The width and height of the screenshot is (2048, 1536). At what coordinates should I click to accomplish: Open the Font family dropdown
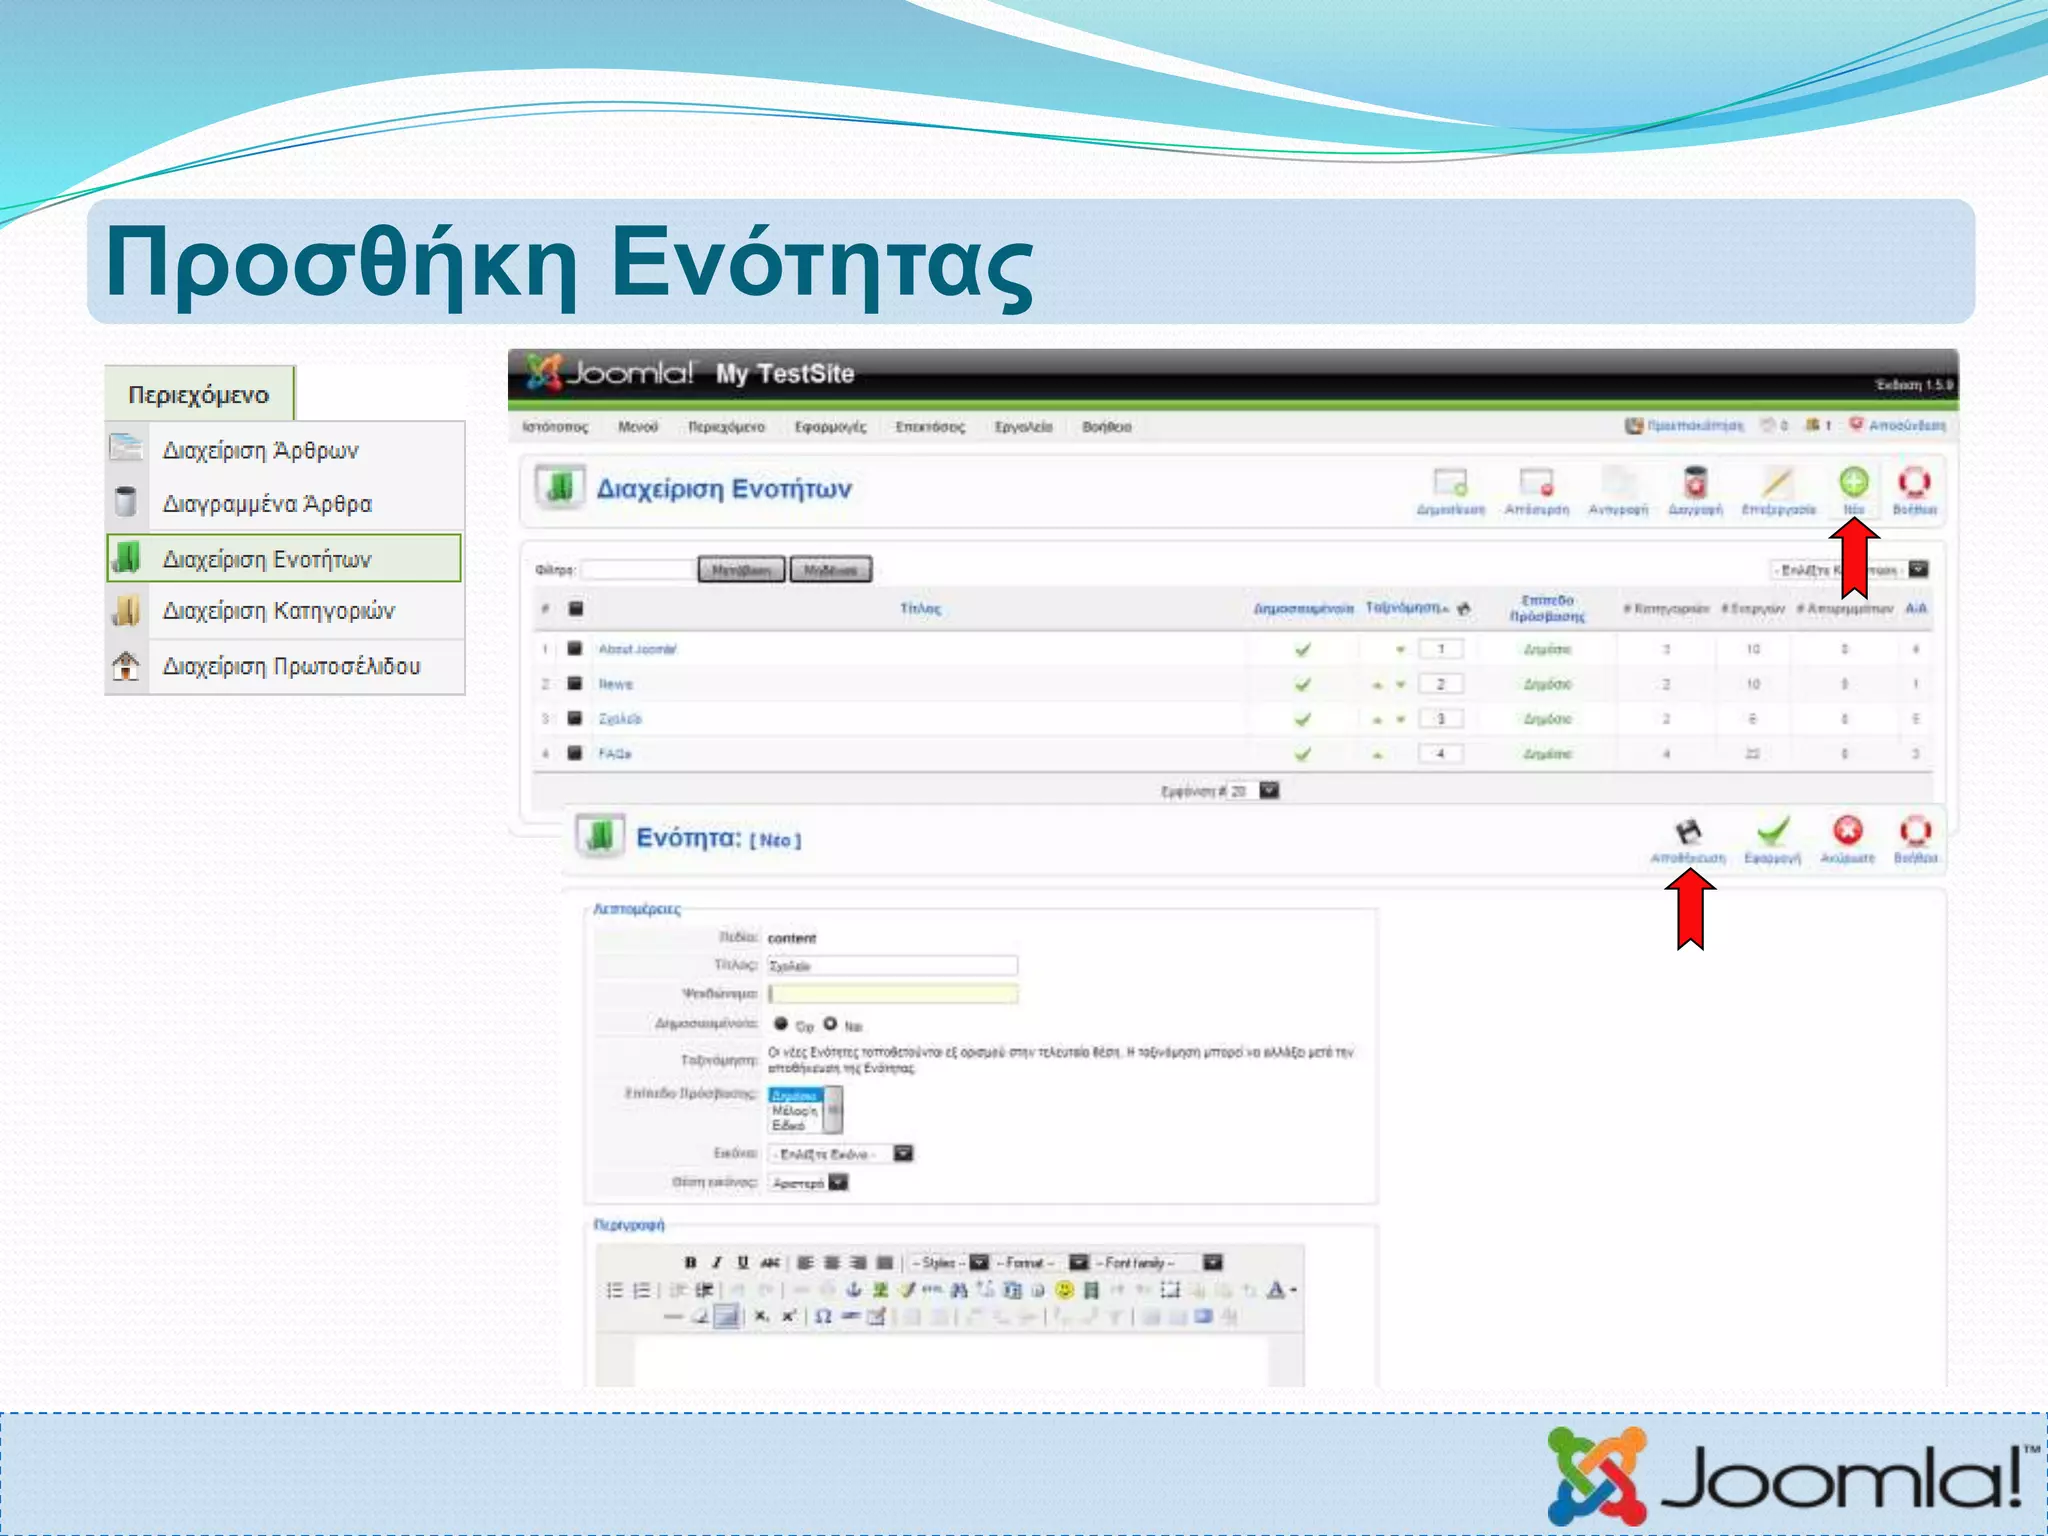[x=1212, y=1263]
